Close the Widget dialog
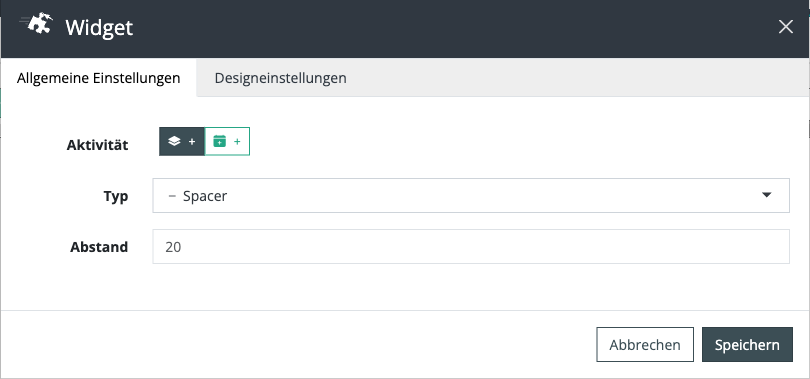The image size is (810, 379). pyautogui.click(x=786, y=27)
